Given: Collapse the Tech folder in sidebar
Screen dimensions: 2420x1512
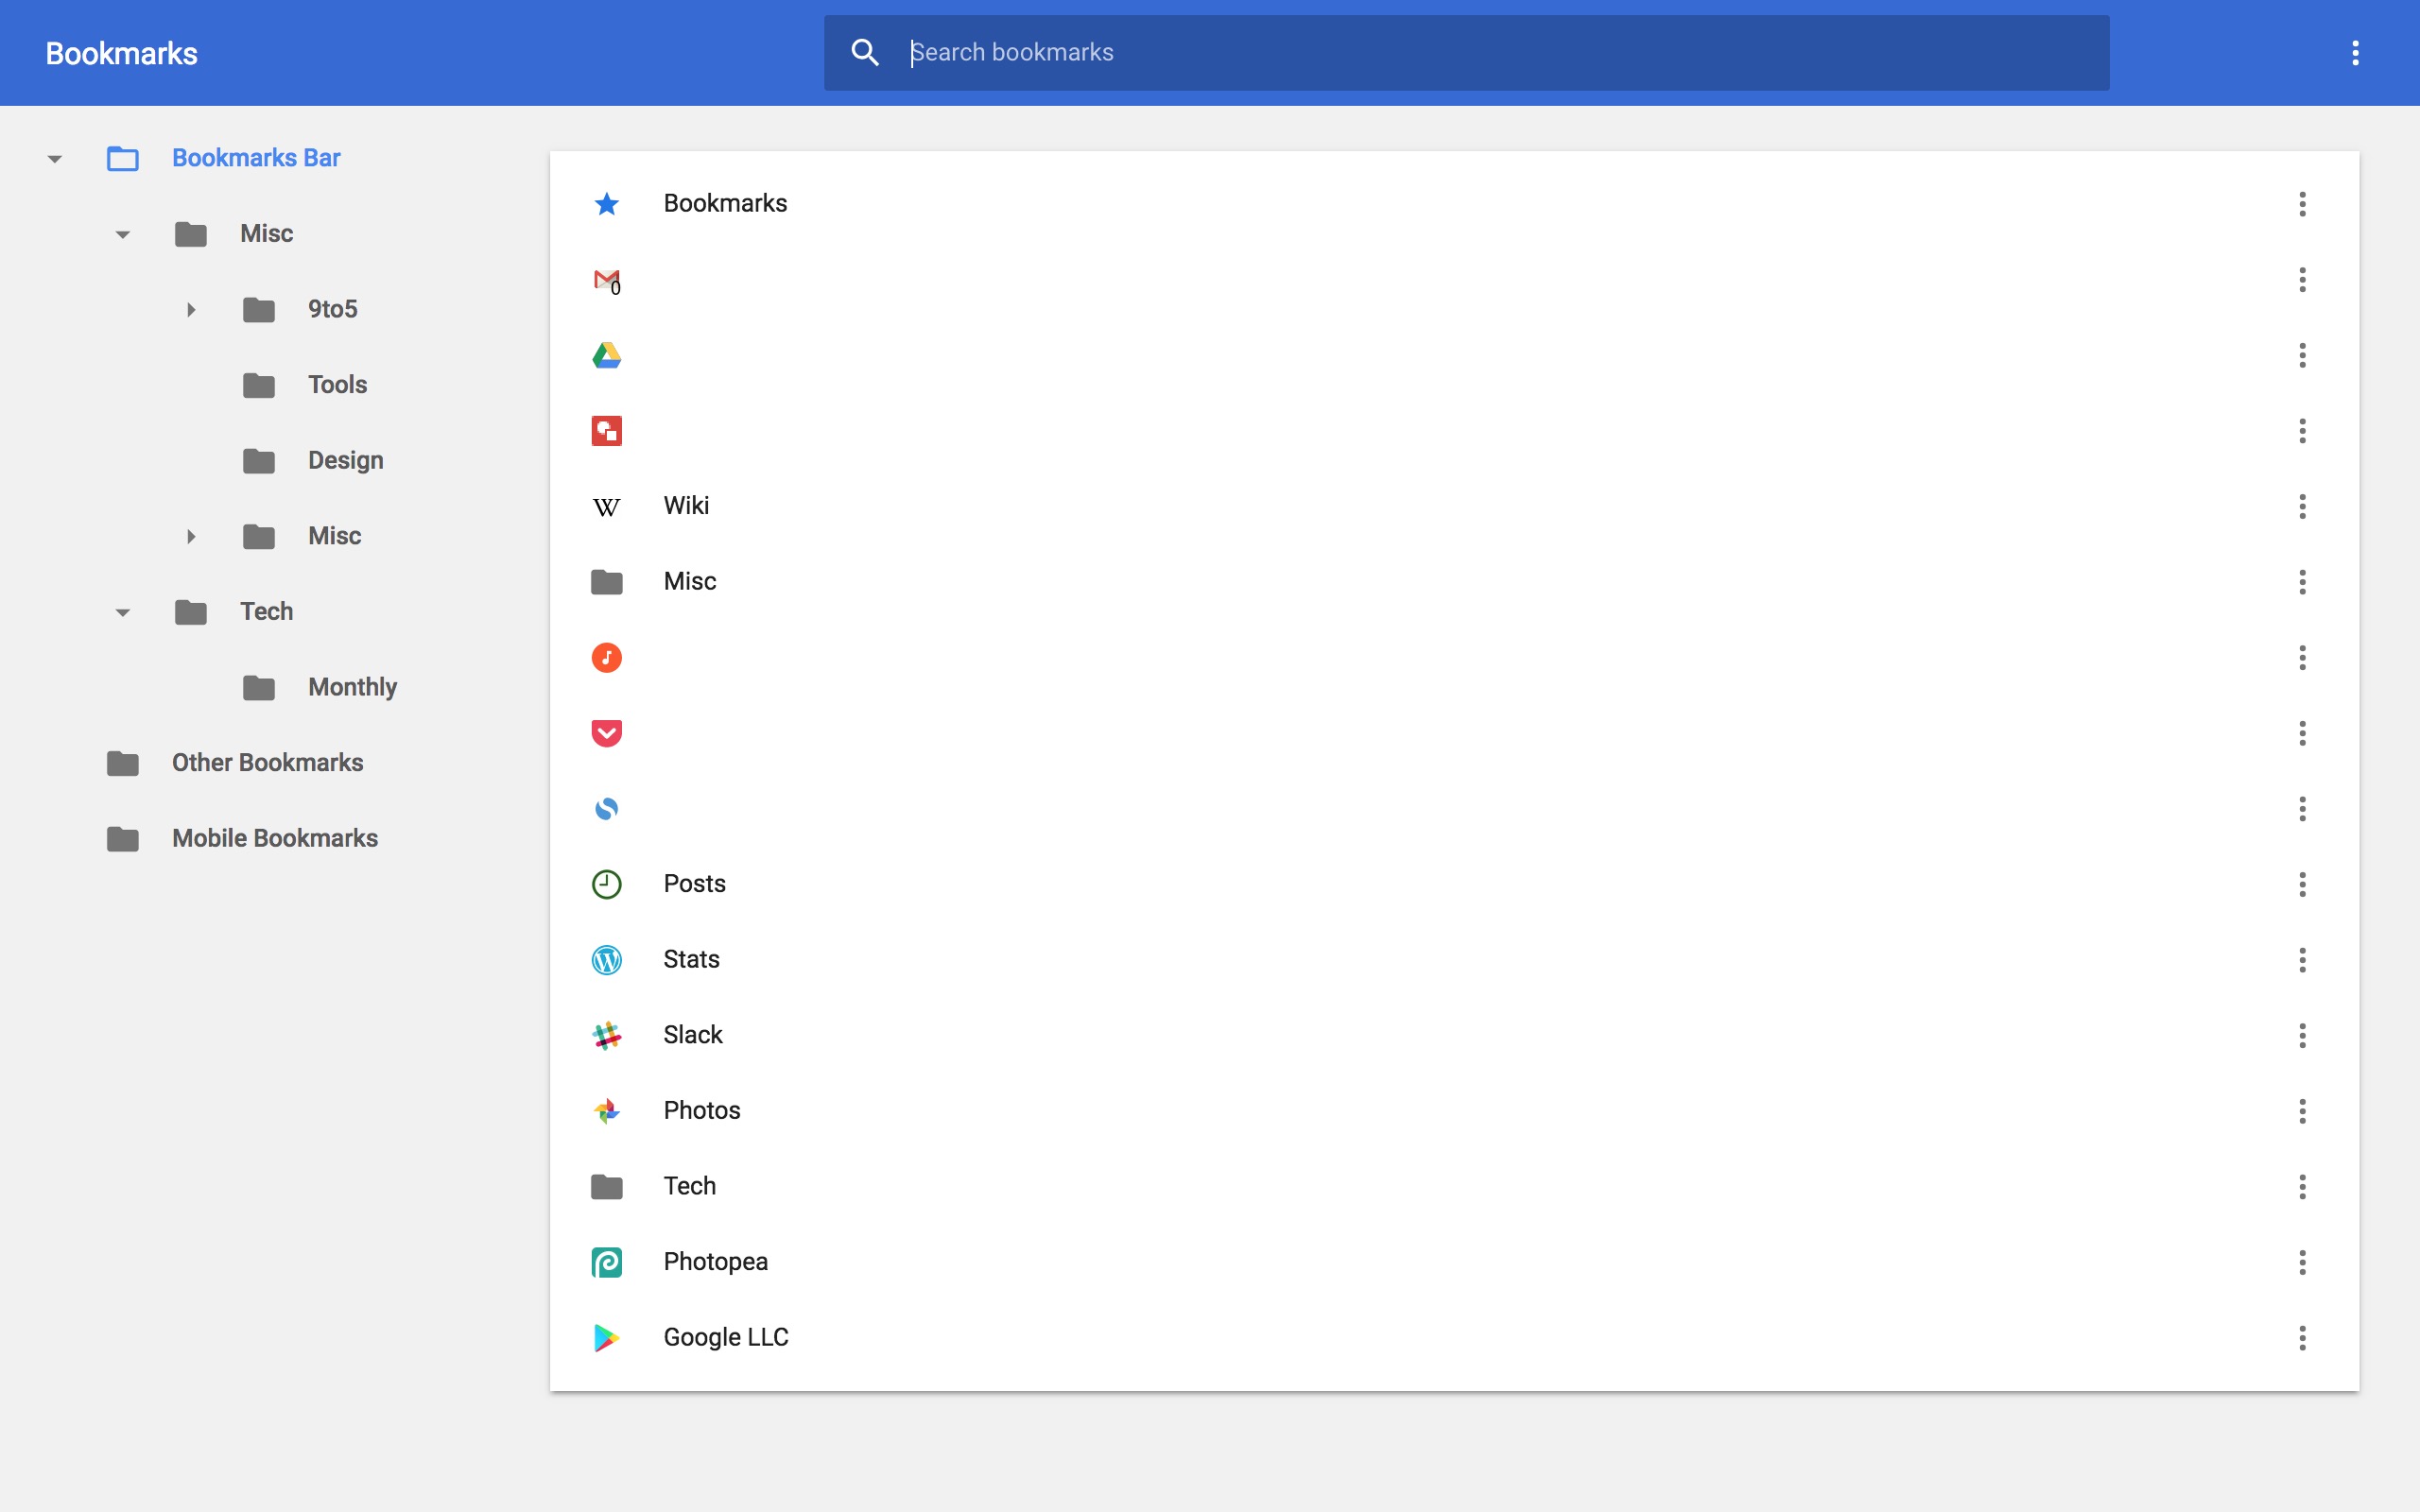Looking at the screenshot, I should click(122, 611).
